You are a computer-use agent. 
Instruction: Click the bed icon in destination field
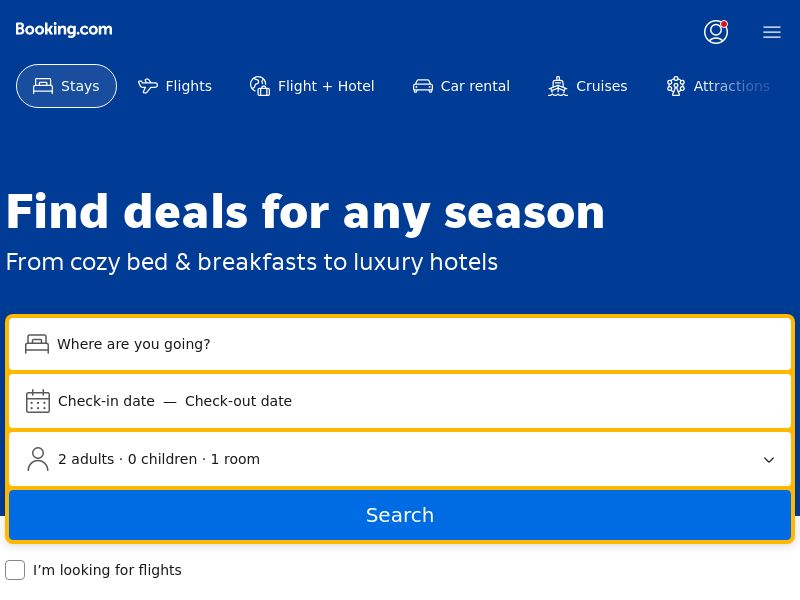(37, 344)
